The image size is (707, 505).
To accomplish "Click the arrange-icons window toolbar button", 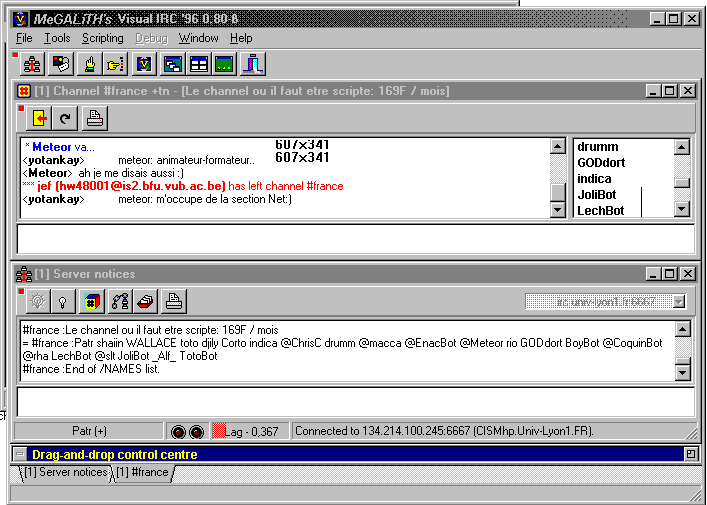I will (225, 64).
